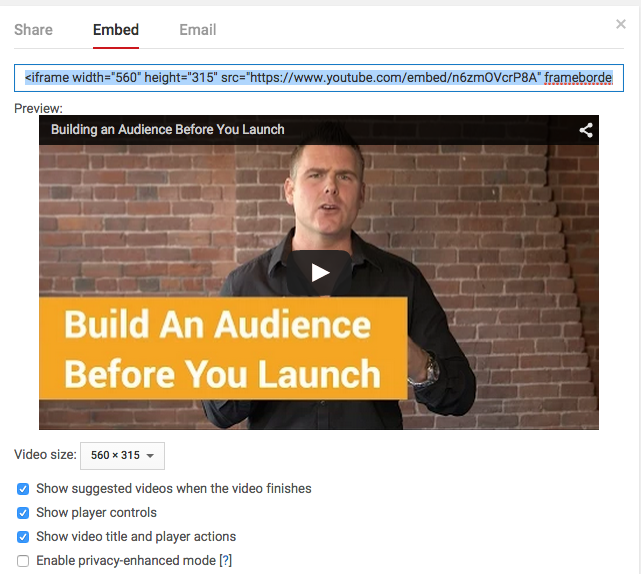Uncheck Show suggested videos checkbox
The image size is (641, 574).
[x=23, y=489]
